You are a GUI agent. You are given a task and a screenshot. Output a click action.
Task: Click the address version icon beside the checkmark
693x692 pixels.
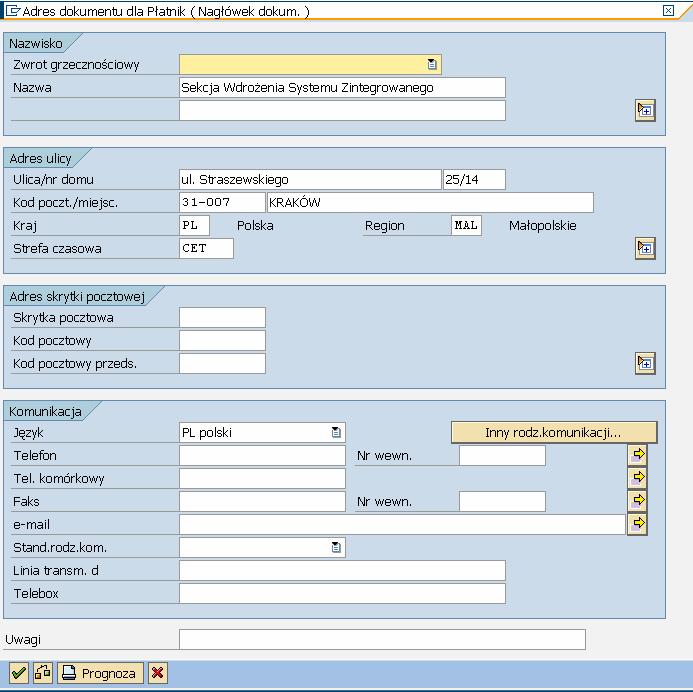pyautogui.click(x=43, y=673)
